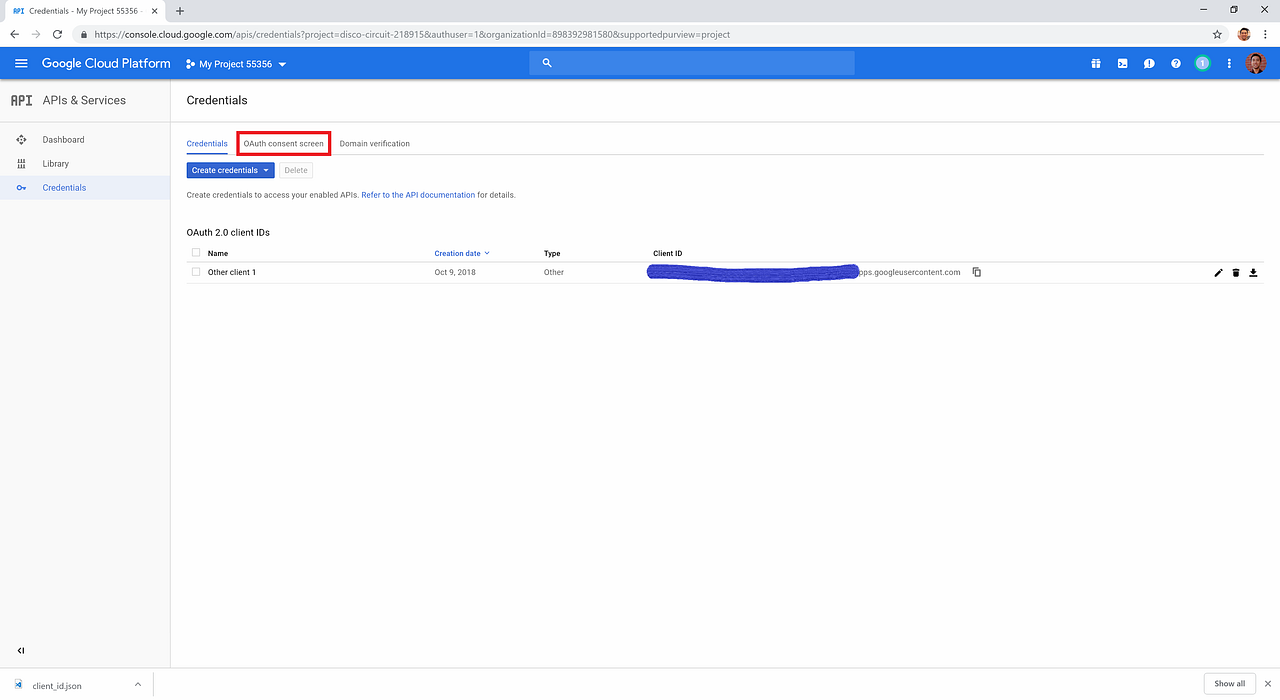Open the navigation hamburger menu
Image resolution: width=1280 pixels, height=700 pixels.
pos(20,62)
